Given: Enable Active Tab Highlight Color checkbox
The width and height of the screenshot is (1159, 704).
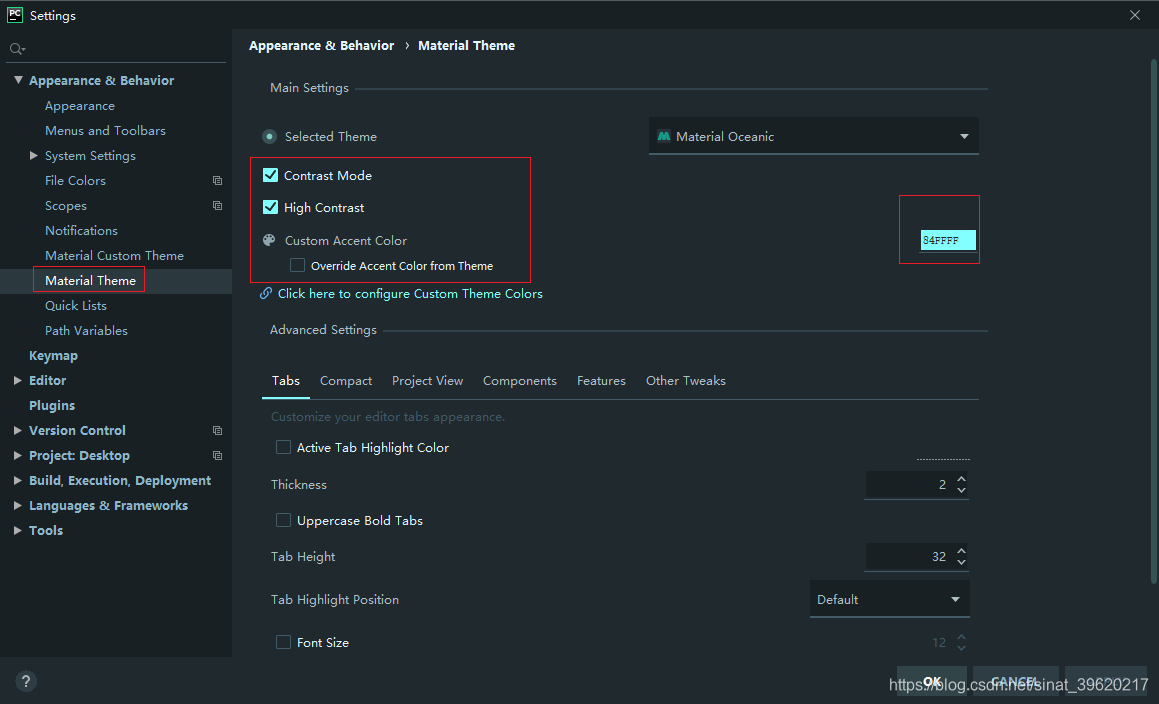Looking at the screenshot, I should pyautogui.click(x=283, y=447).
